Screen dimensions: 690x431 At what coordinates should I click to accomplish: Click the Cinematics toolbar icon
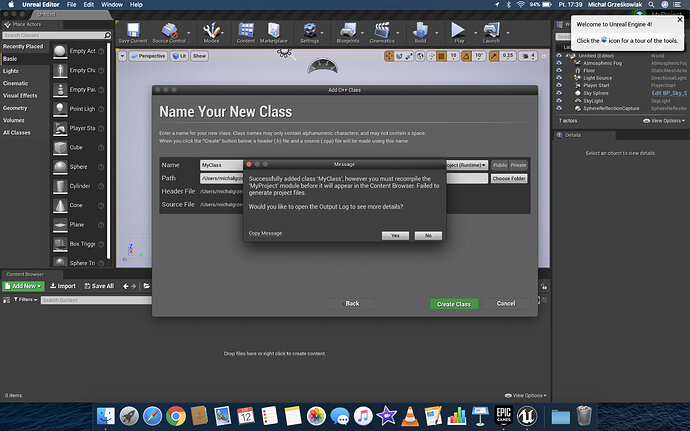(382, 33)
